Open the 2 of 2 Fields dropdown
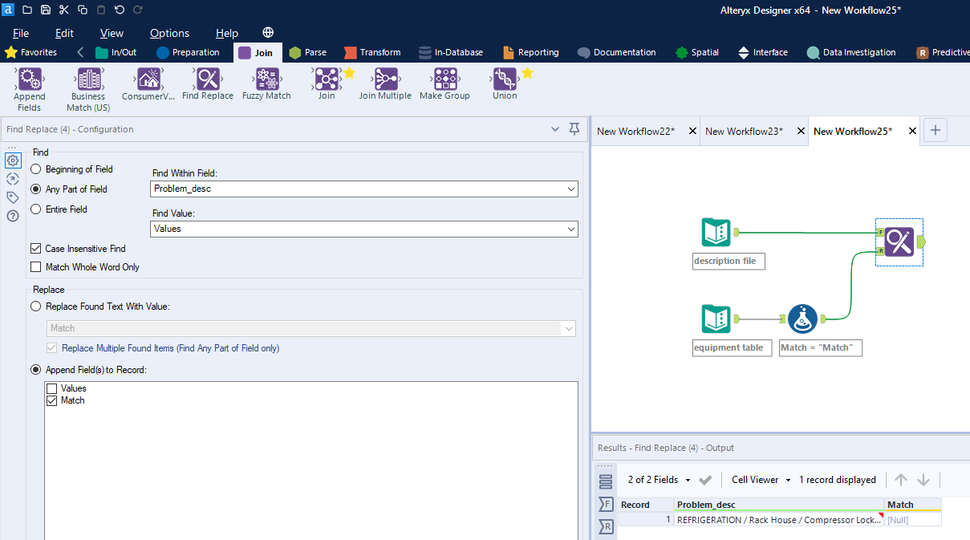Screen dimensions: 970x540 [659, 480]
